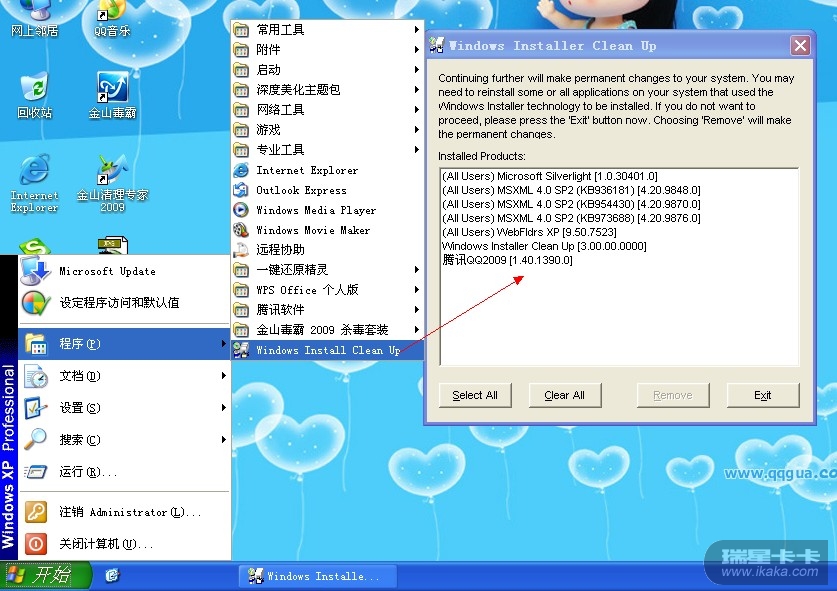Image resolution: width=837 pixels, height=591 pixels.
Task: Select 腾讯QQ2009 [1.40.1390.0] entry
Action: pyautogui.click(x=507, y=260)
